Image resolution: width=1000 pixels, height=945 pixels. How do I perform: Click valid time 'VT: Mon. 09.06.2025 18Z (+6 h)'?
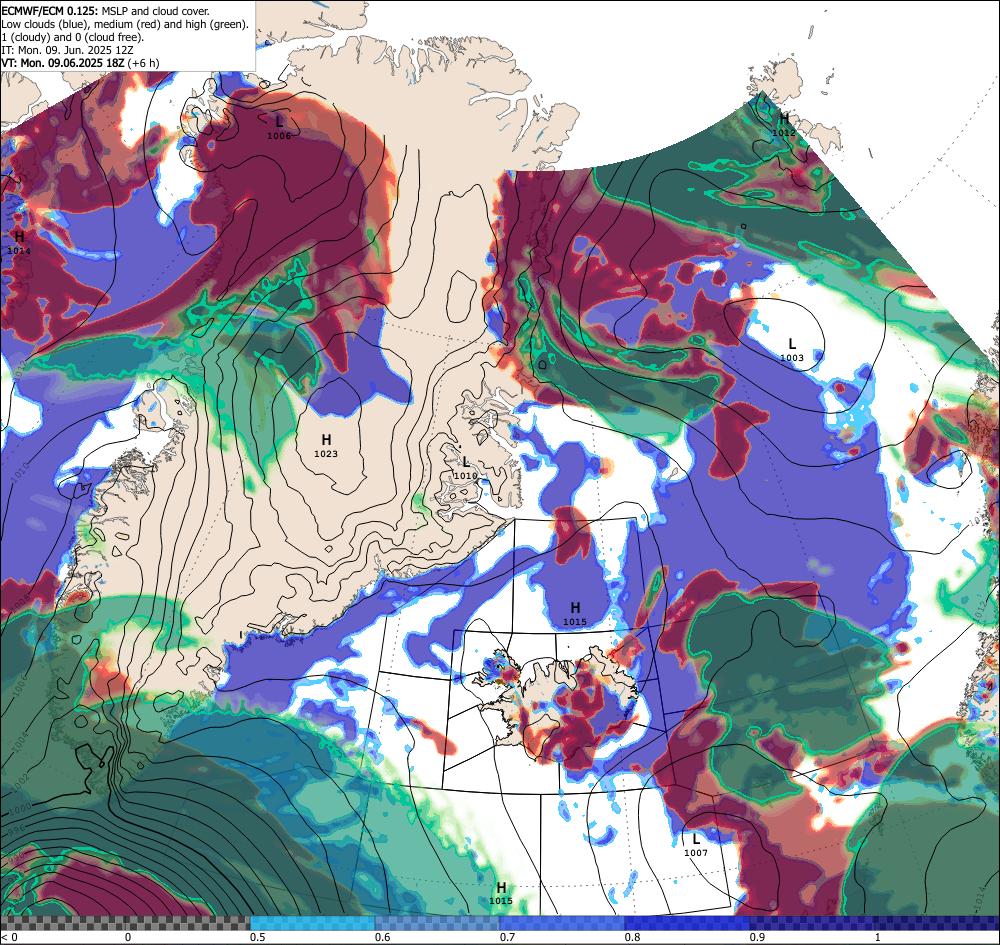coord(80,63)
